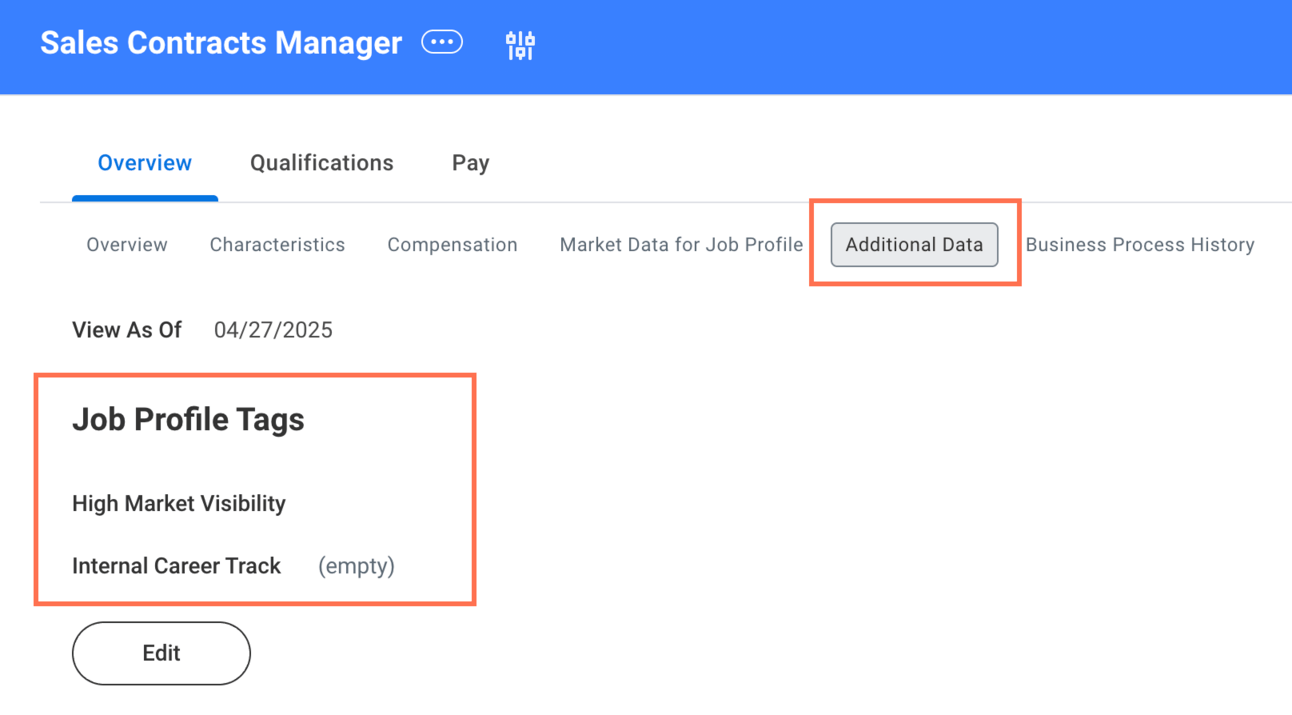Switch to the Qualifications tab

tap(322, 163)
